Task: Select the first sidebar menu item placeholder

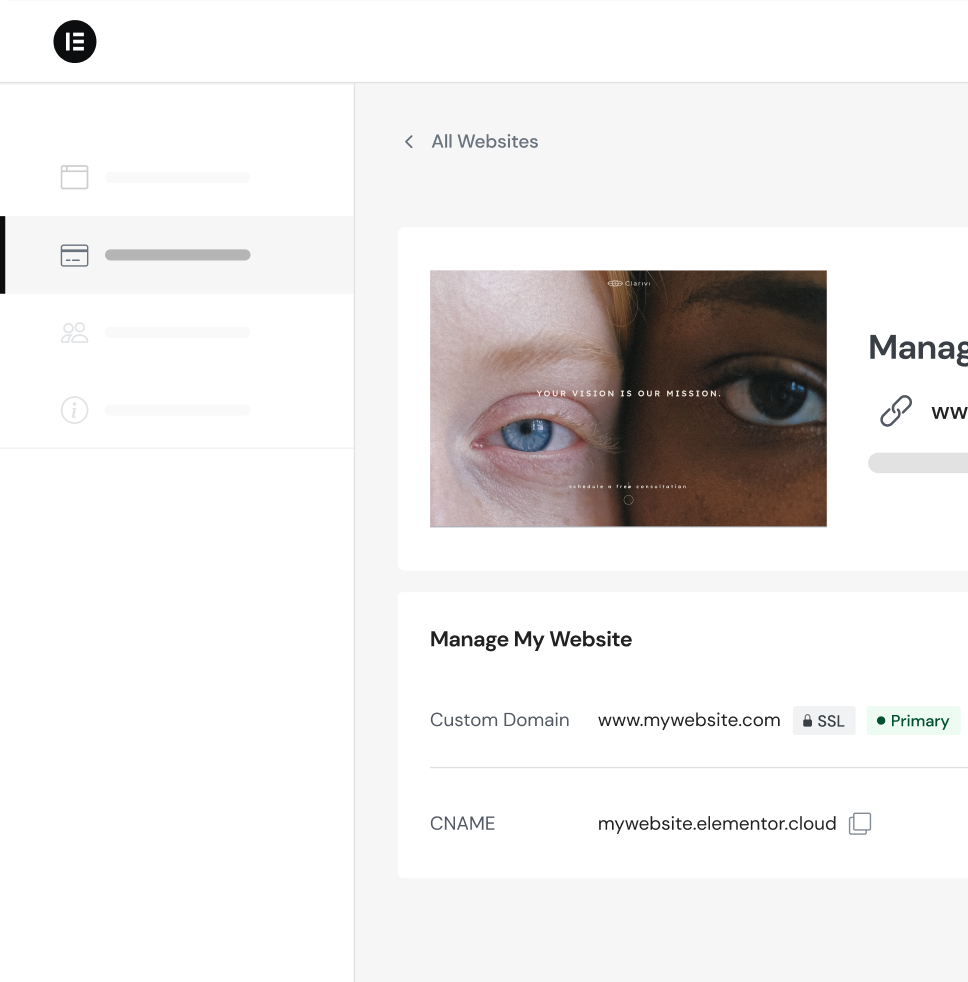Action: pos(178,177)
